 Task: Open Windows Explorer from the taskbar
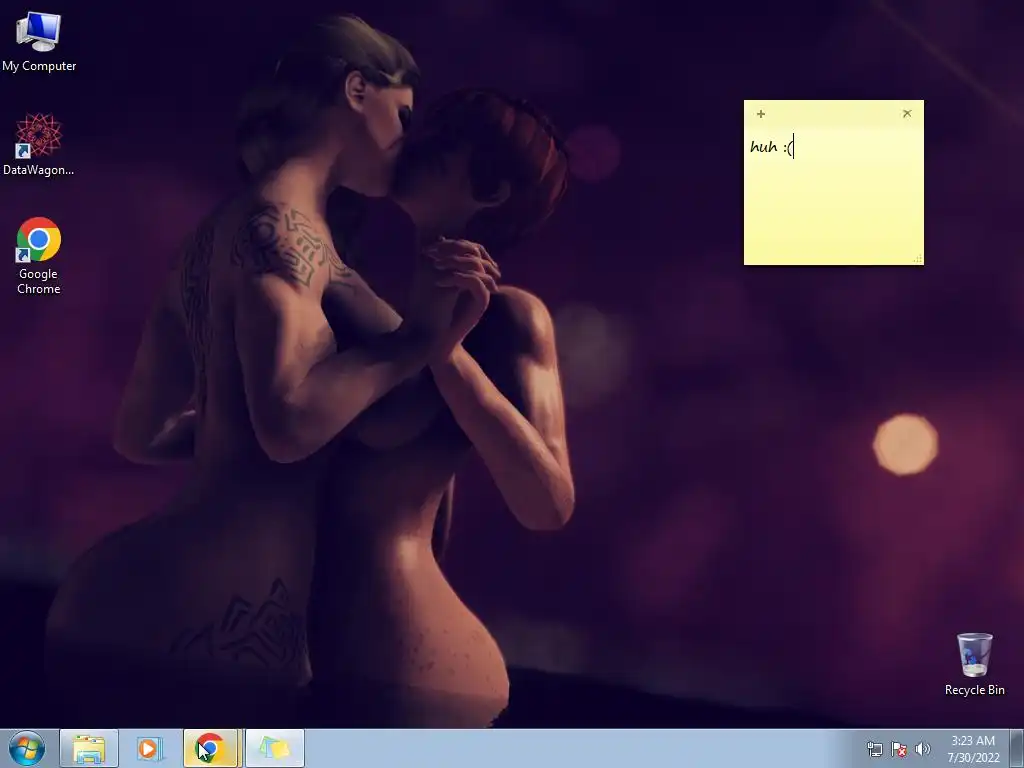click(x=89, y=748)
